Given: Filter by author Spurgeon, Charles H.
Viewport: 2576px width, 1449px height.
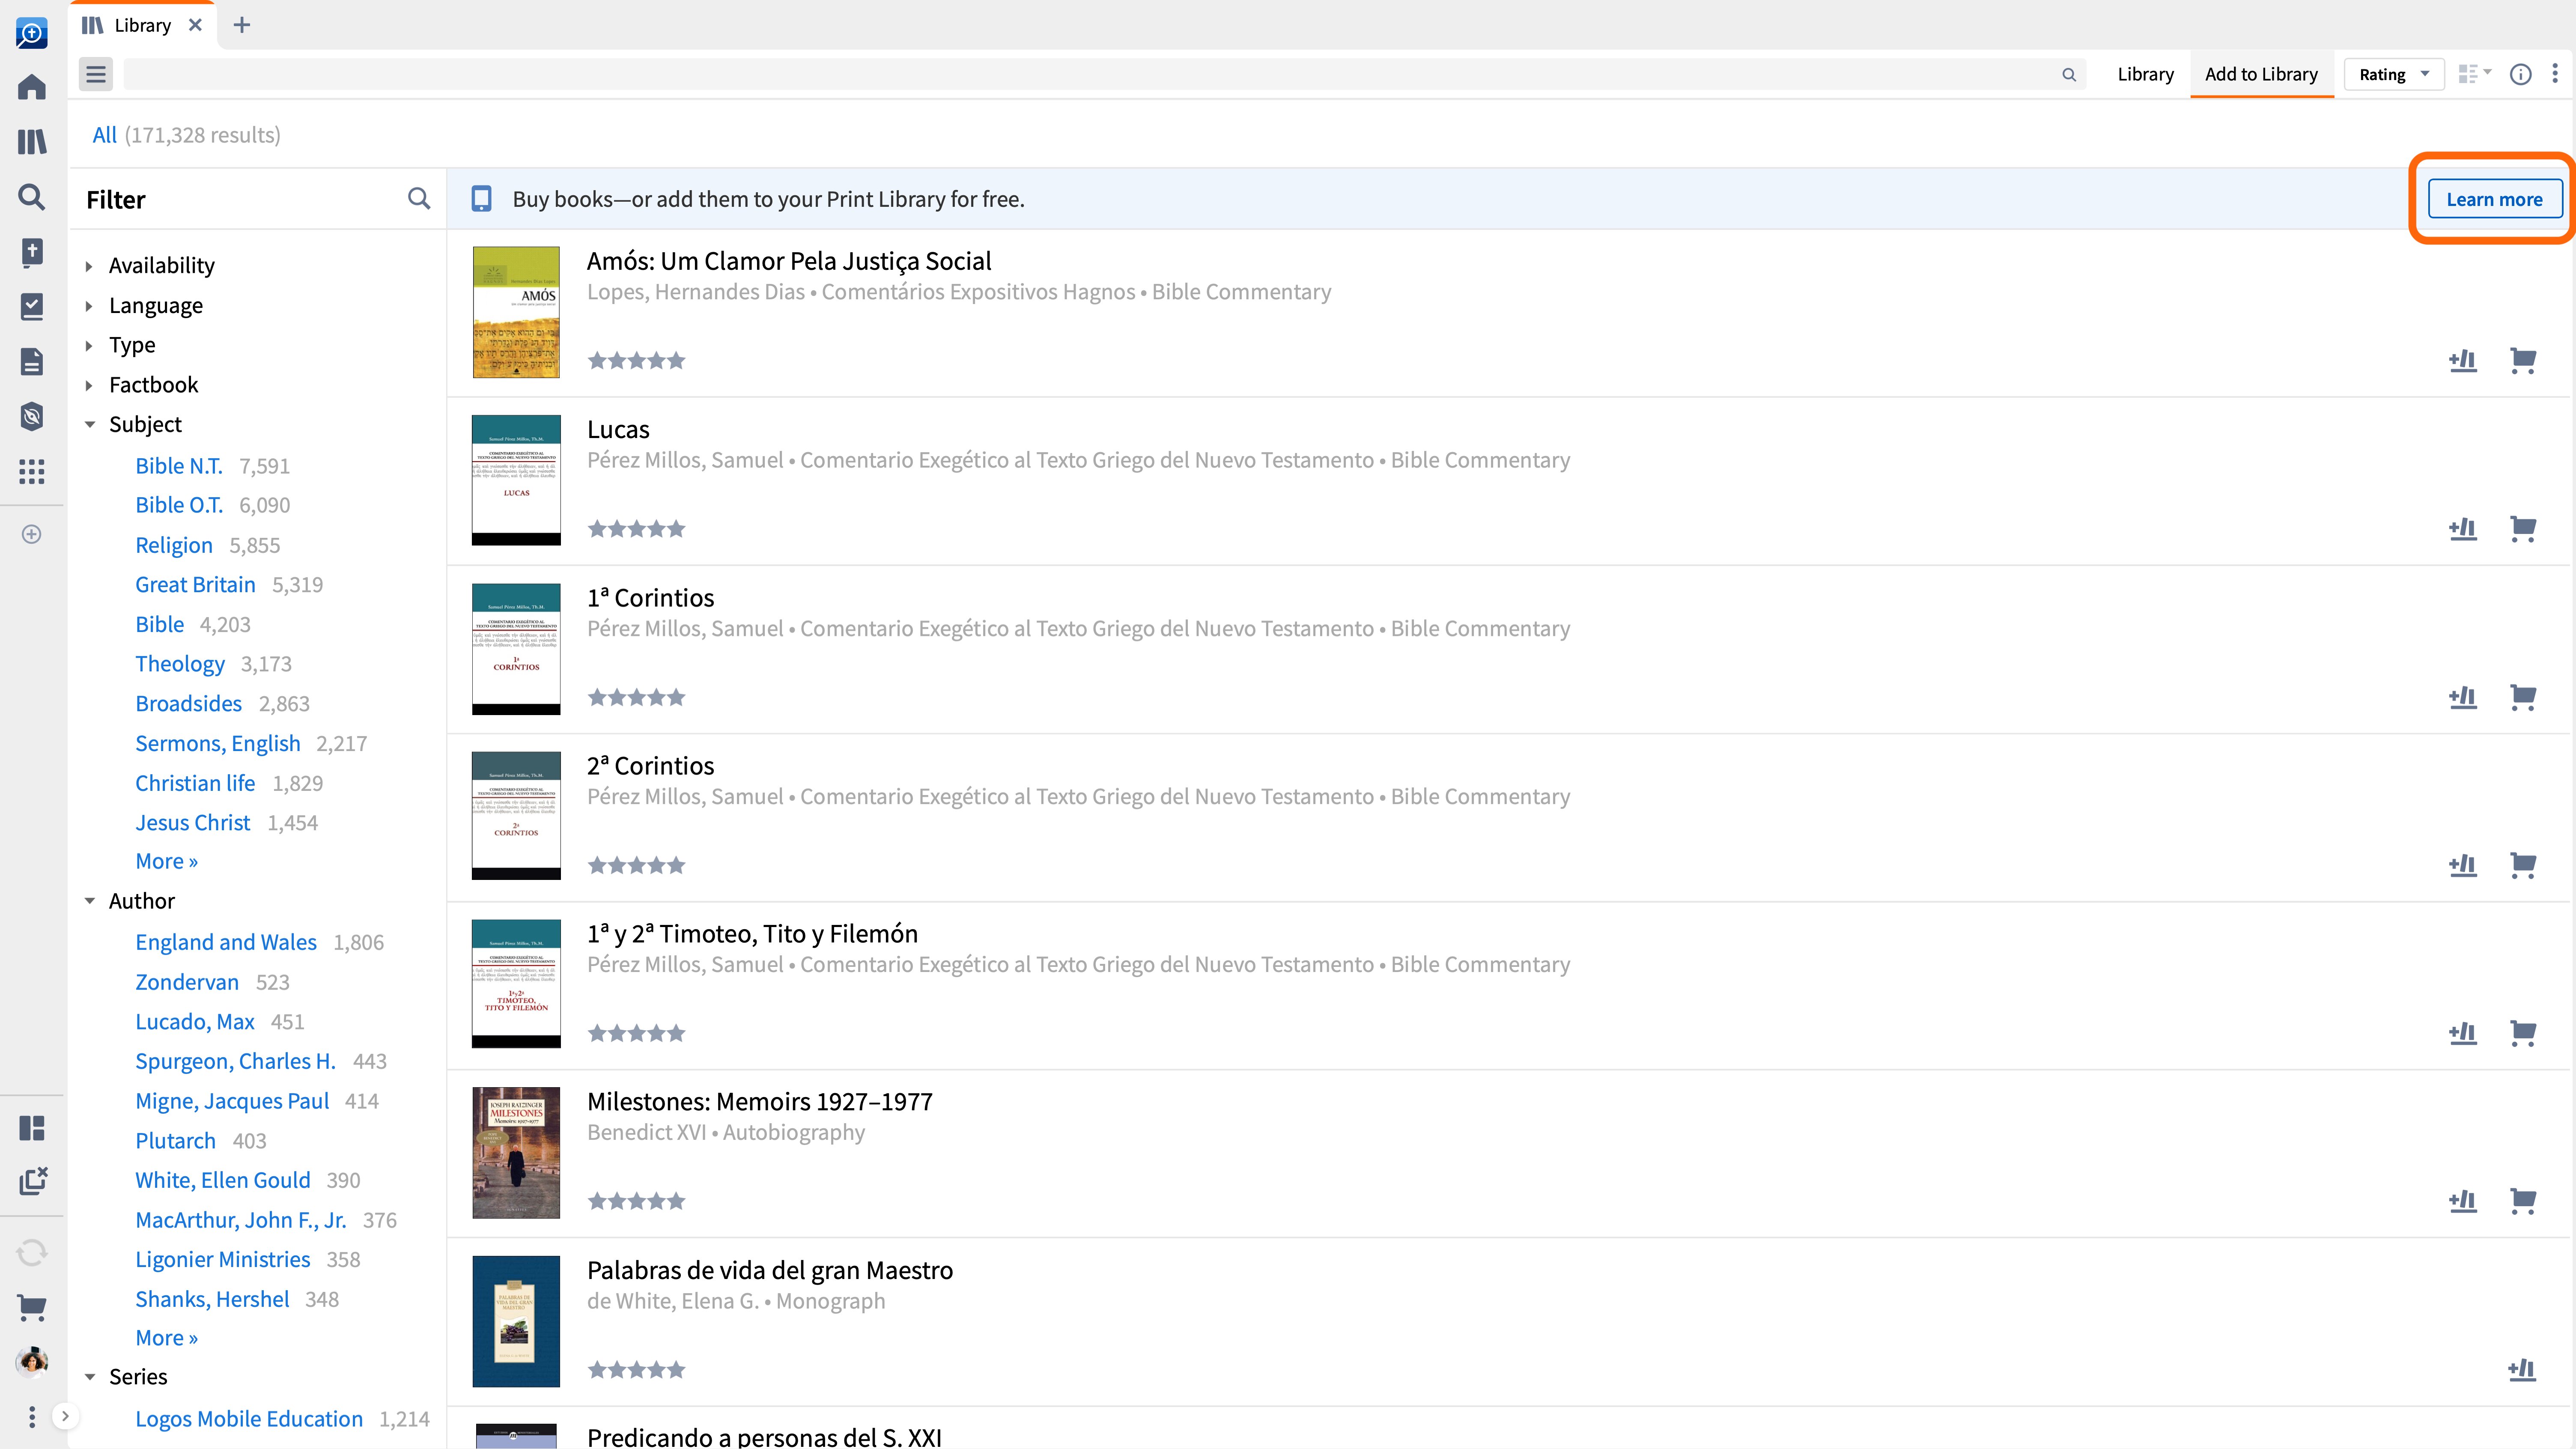Looking at the screenshot, I should tap(235, 1061).
